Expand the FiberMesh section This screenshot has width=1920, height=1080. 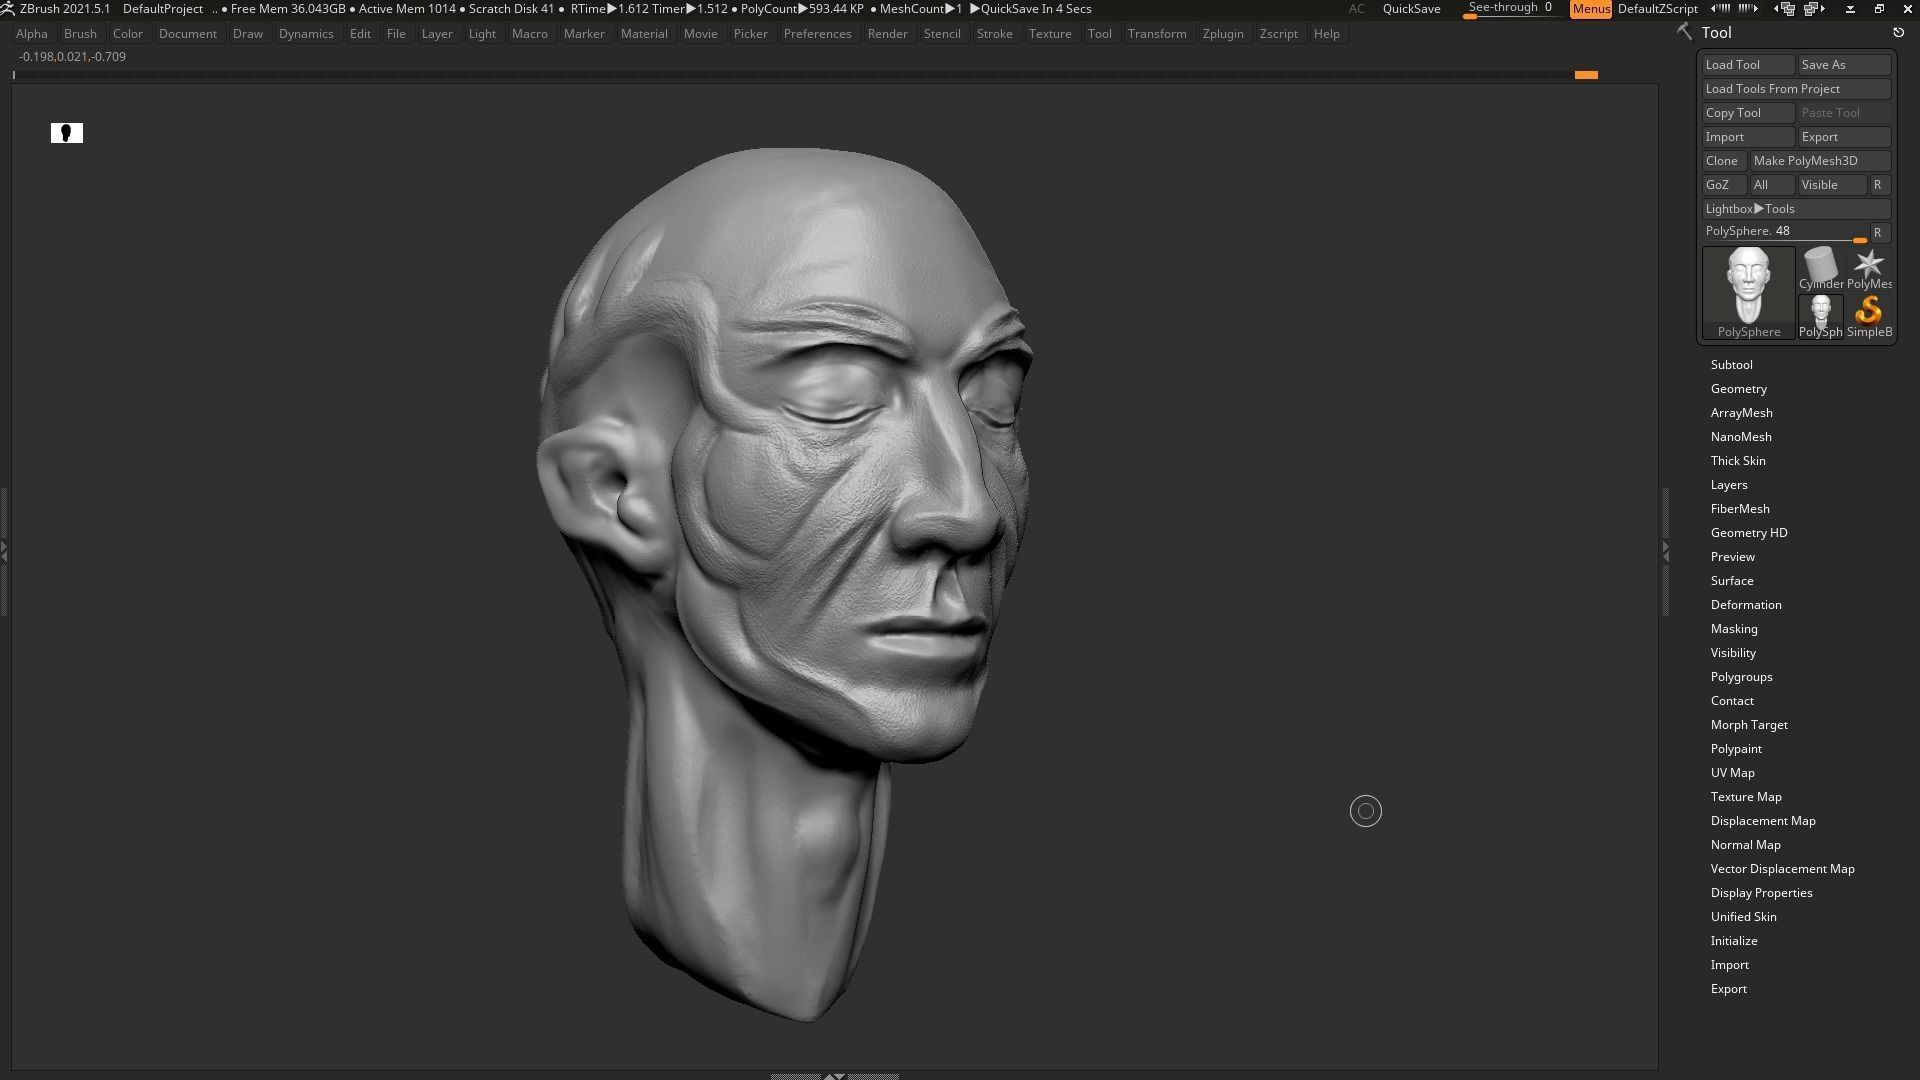(x=1739, y=509)
